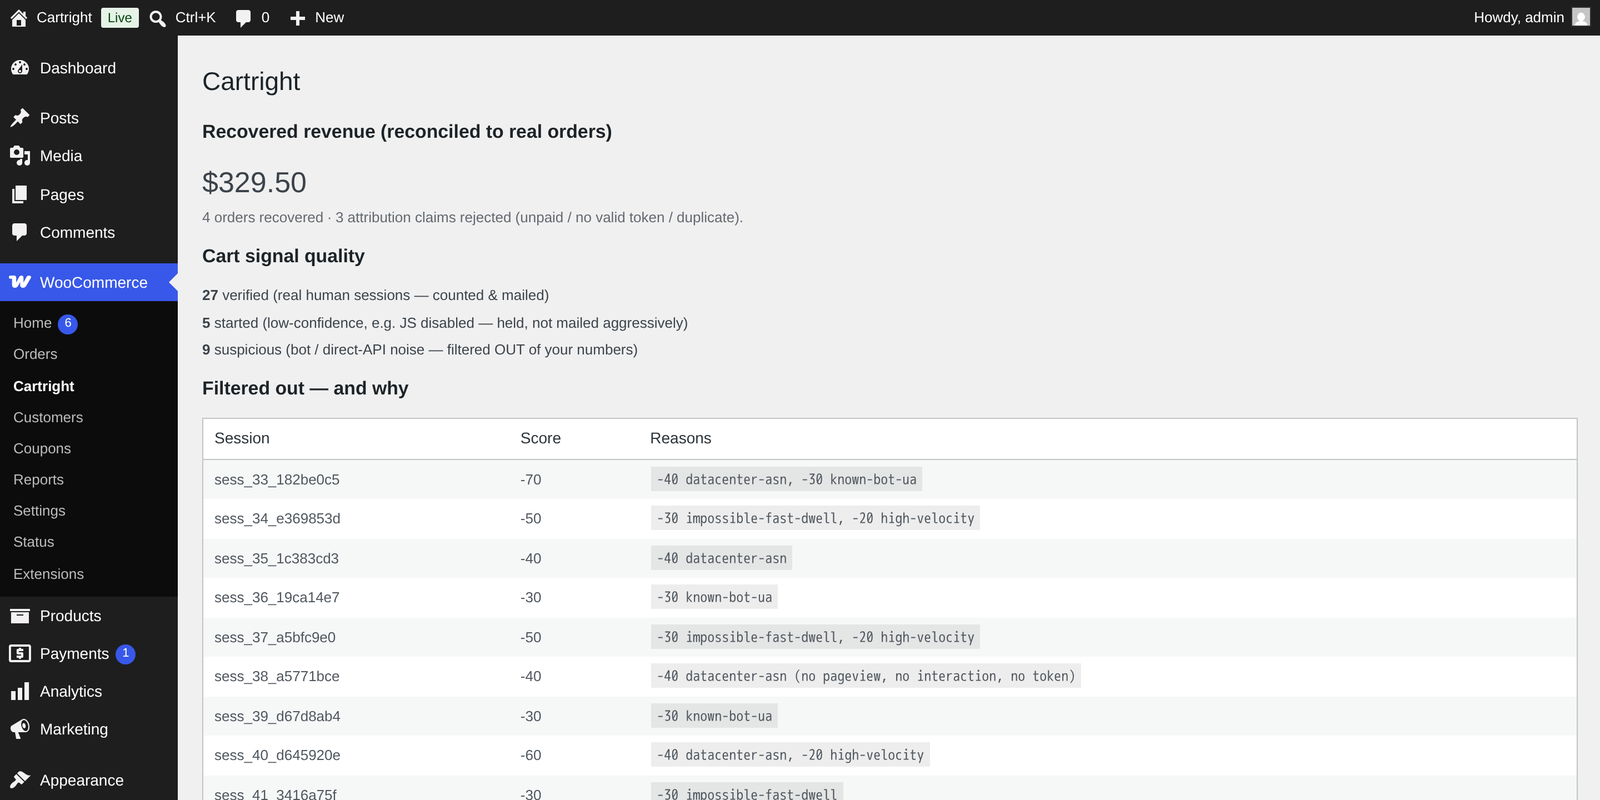Image resolution: width=1600 pixels, height=800 pixels.
Task: Click the Reasons column header
Action: click(680, 438)
